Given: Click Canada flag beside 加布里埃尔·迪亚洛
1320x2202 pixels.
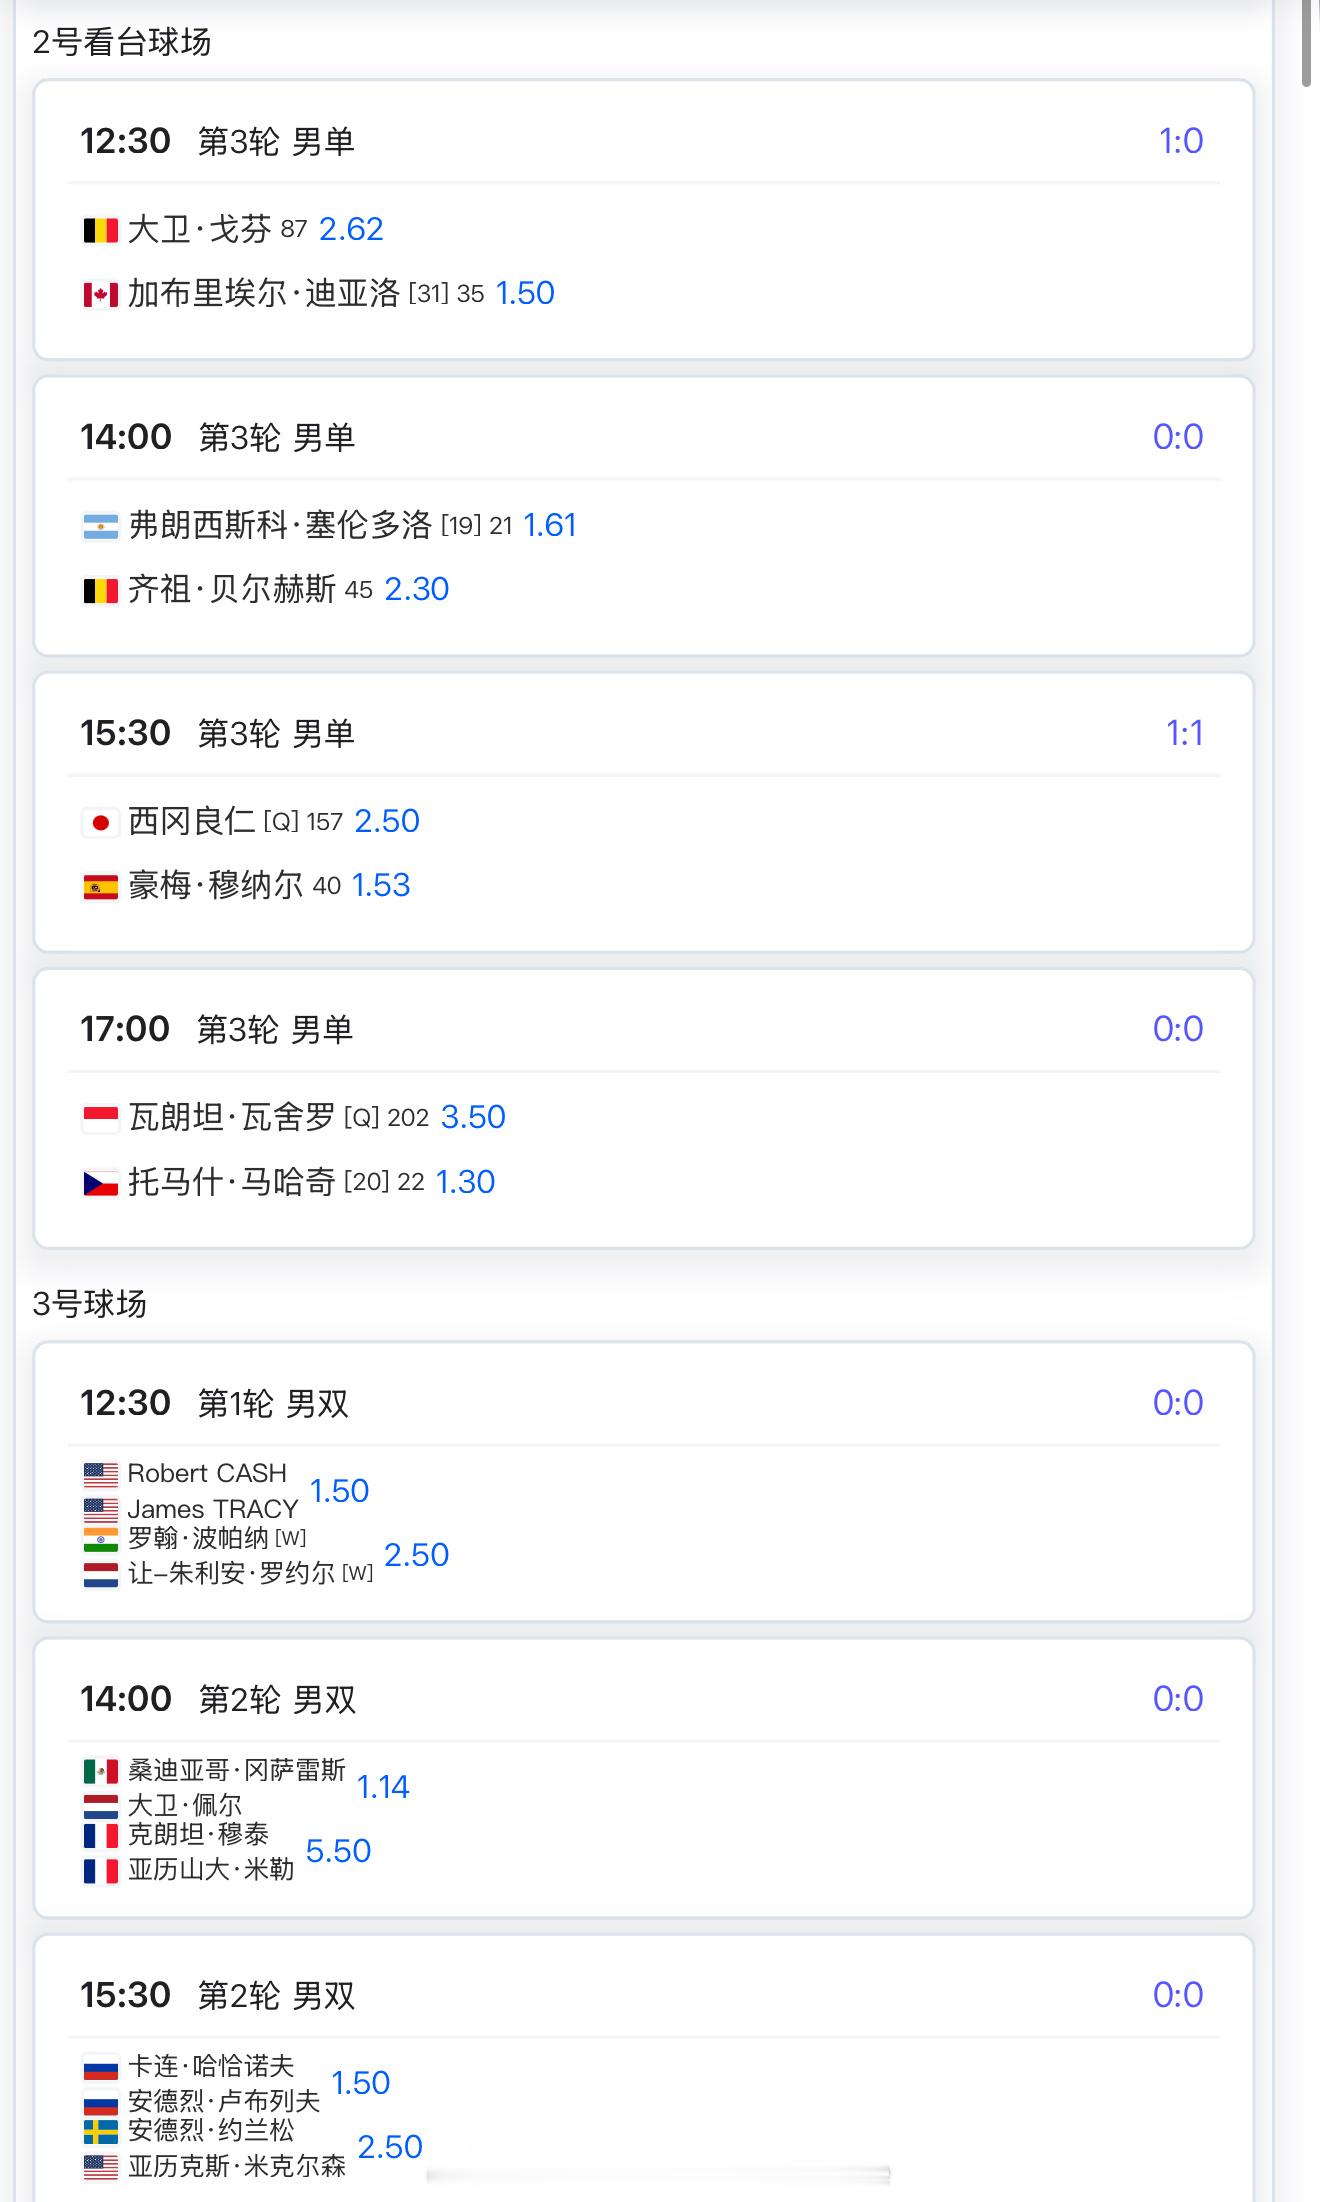Looking at the screenshot, I should point(100,295).
